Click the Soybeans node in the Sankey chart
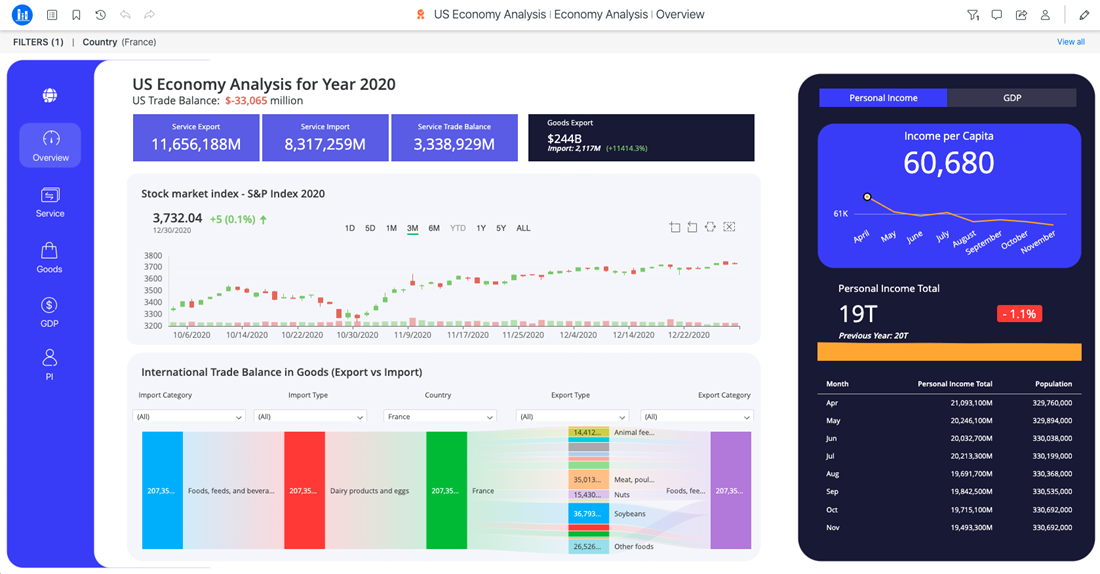The image size is (1100, 574). tap(590, 513)
